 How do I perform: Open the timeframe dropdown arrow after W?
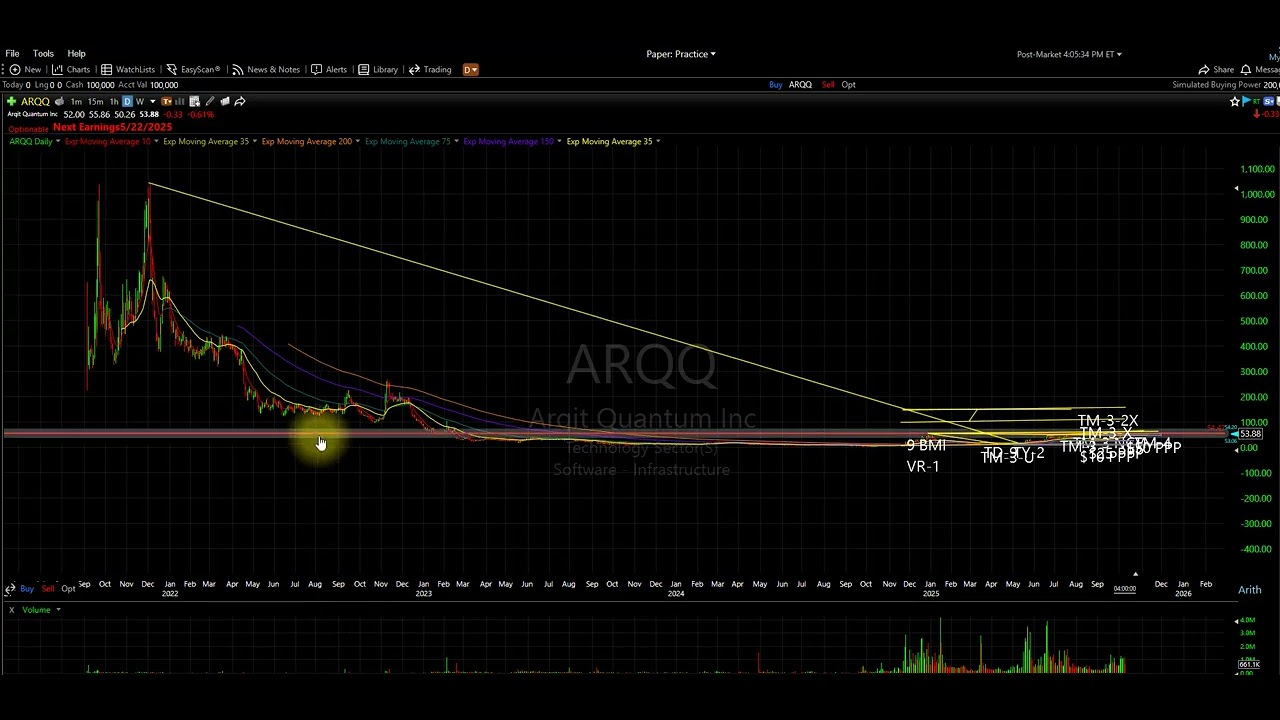point(152,101)
